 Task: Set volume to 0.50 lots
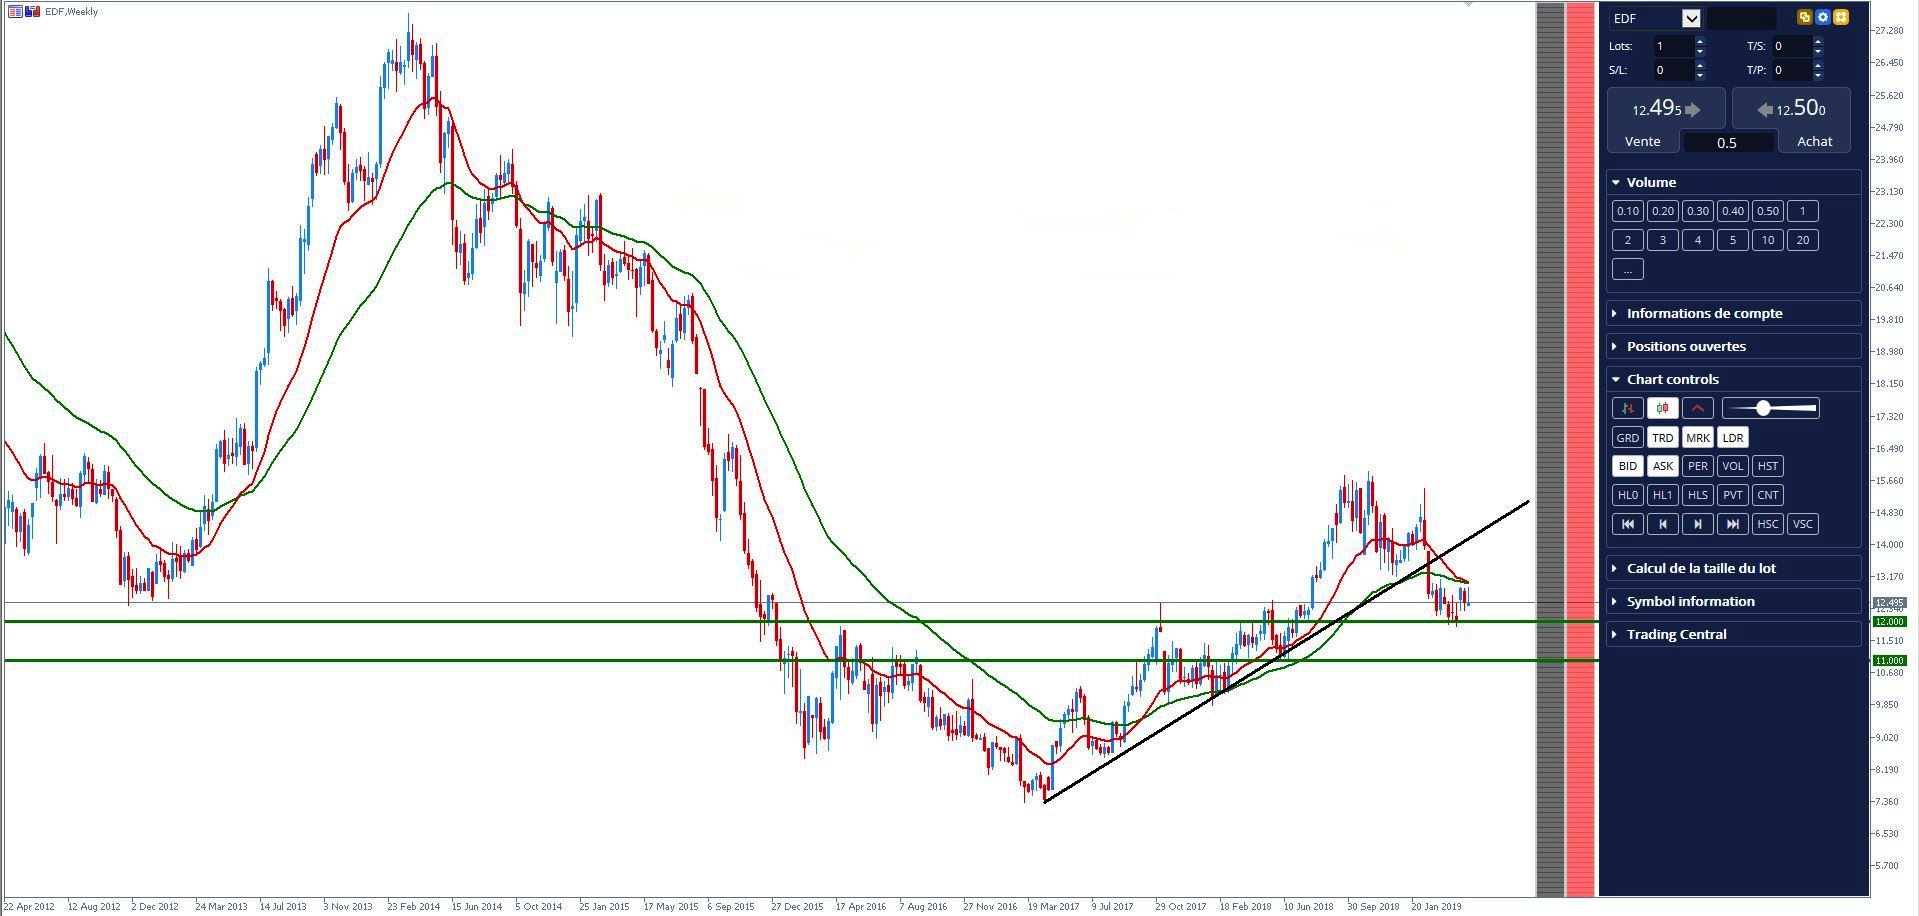point(1767,211)
